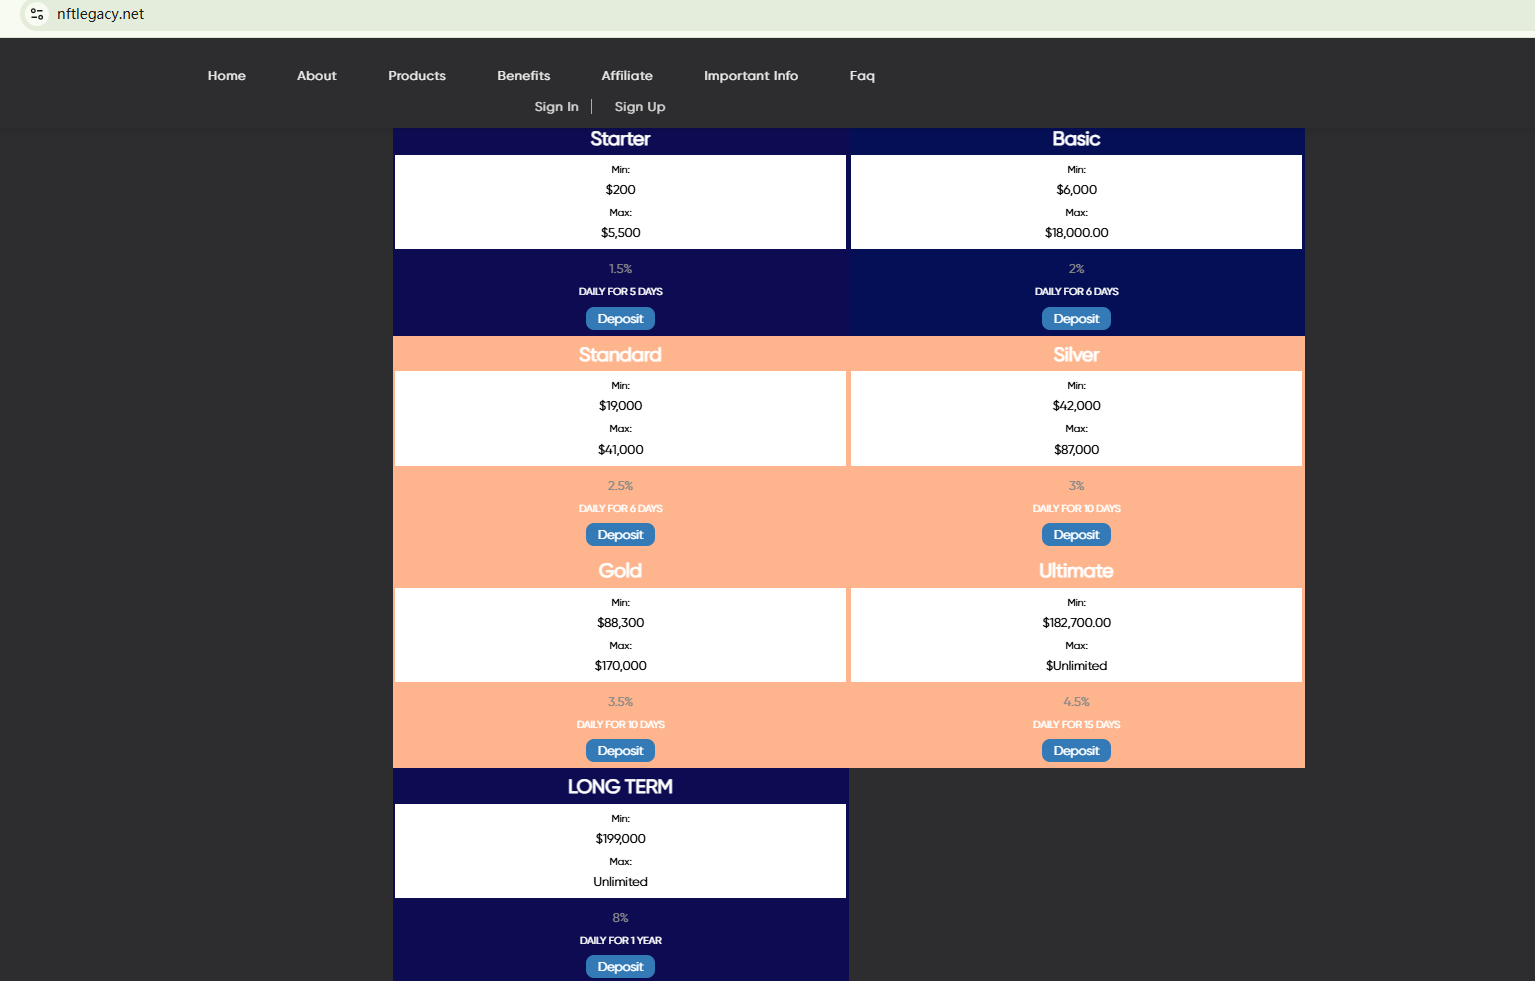
Task: Click Deposit for the LONG TERM plan
Action: [x=620, y=967]
